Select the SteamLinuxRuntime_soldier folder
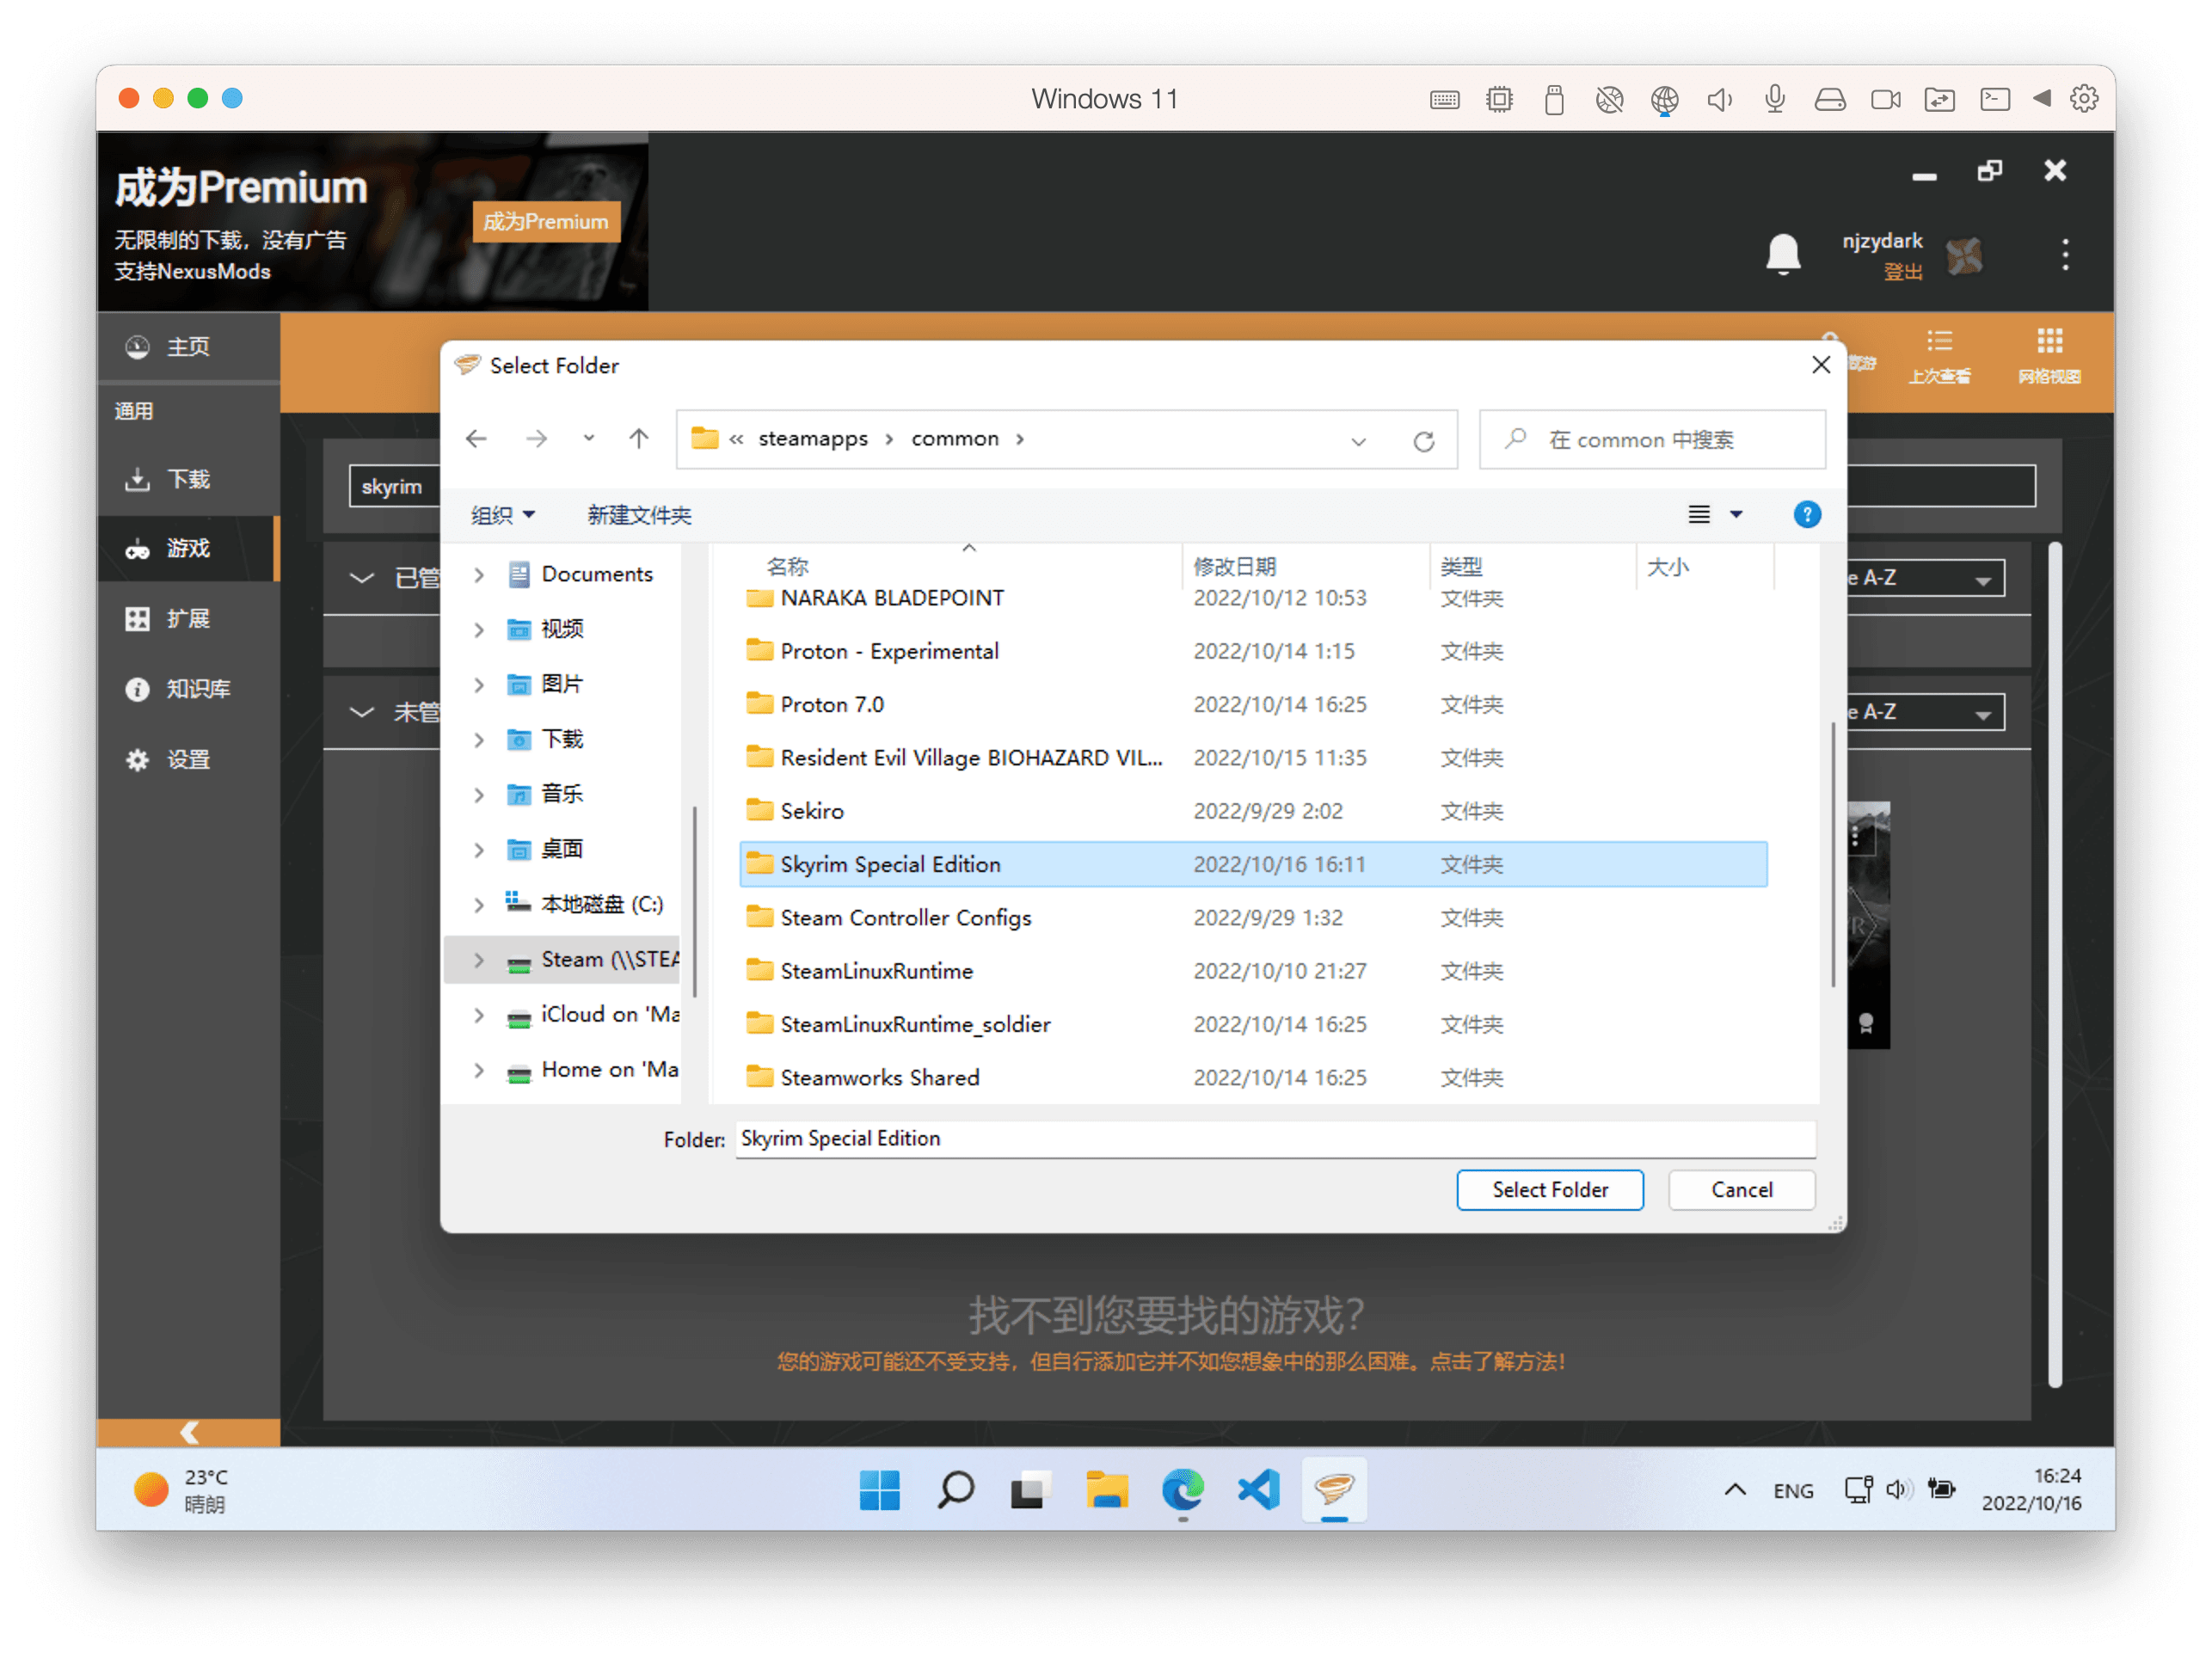Viewport: 2212px width, 1658px height. pos(1253,1024)
